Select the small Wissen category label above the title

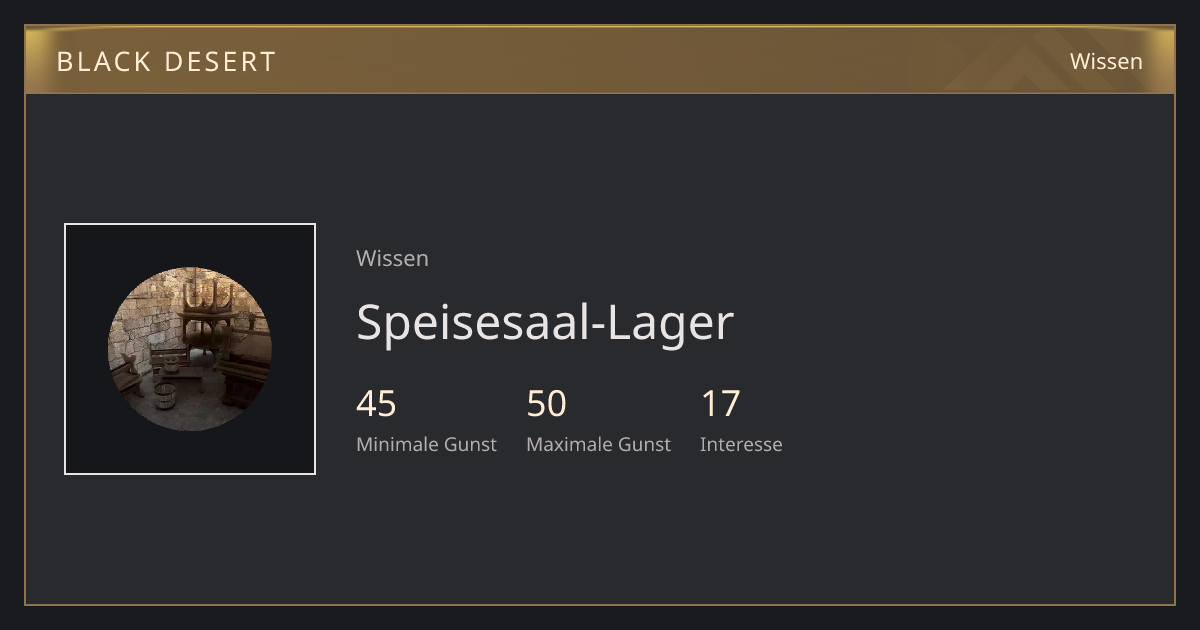(x=392, y=258)
